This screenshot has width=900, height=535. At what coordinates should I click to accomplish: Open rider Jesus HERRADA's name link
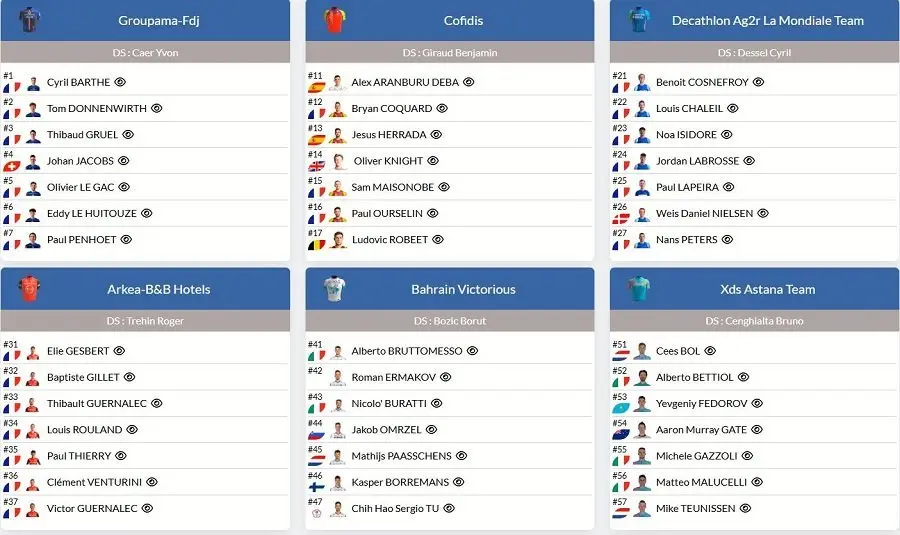389,135
